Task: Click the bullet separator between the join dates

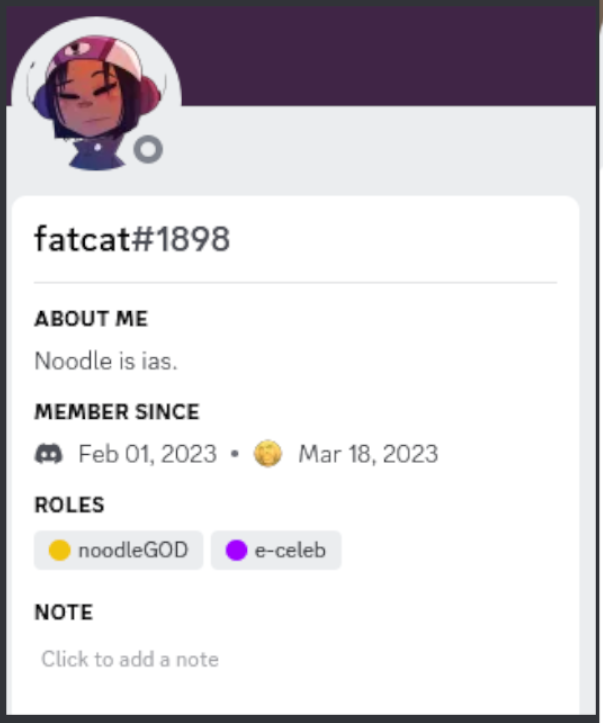Action: 234,454
